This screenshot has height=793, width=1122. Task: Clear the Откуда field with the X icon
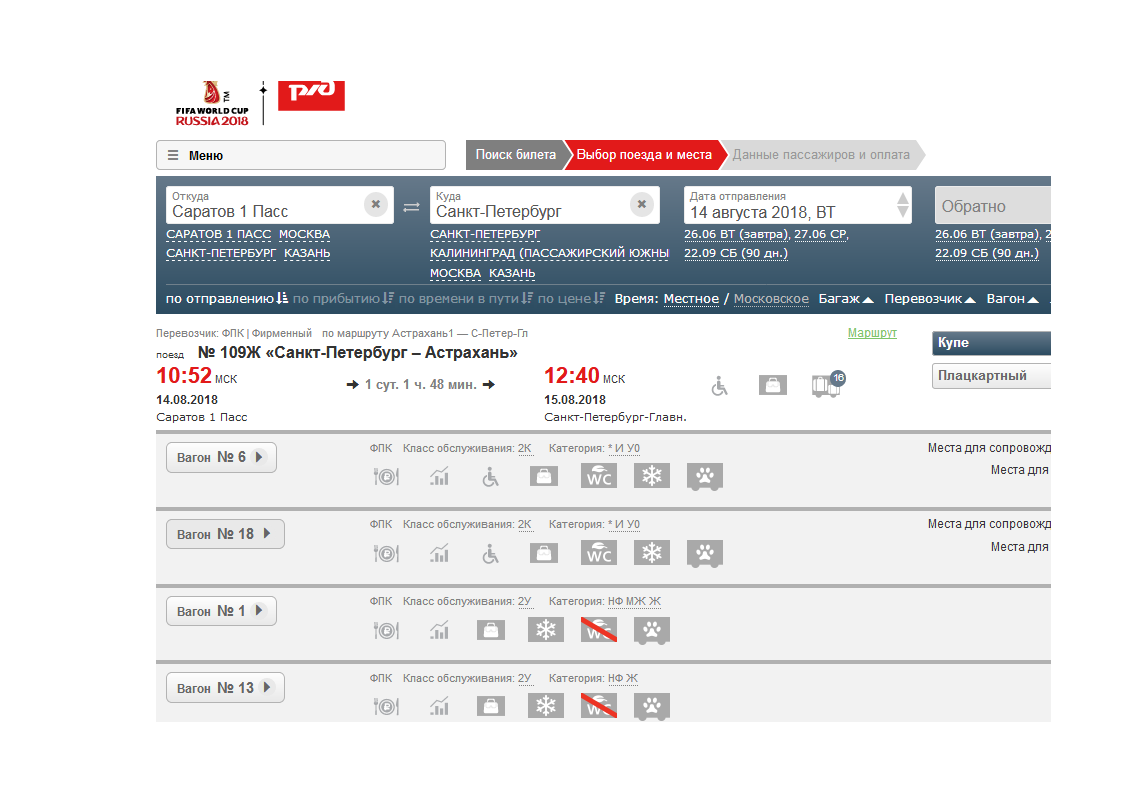click(x=376, y=204)
